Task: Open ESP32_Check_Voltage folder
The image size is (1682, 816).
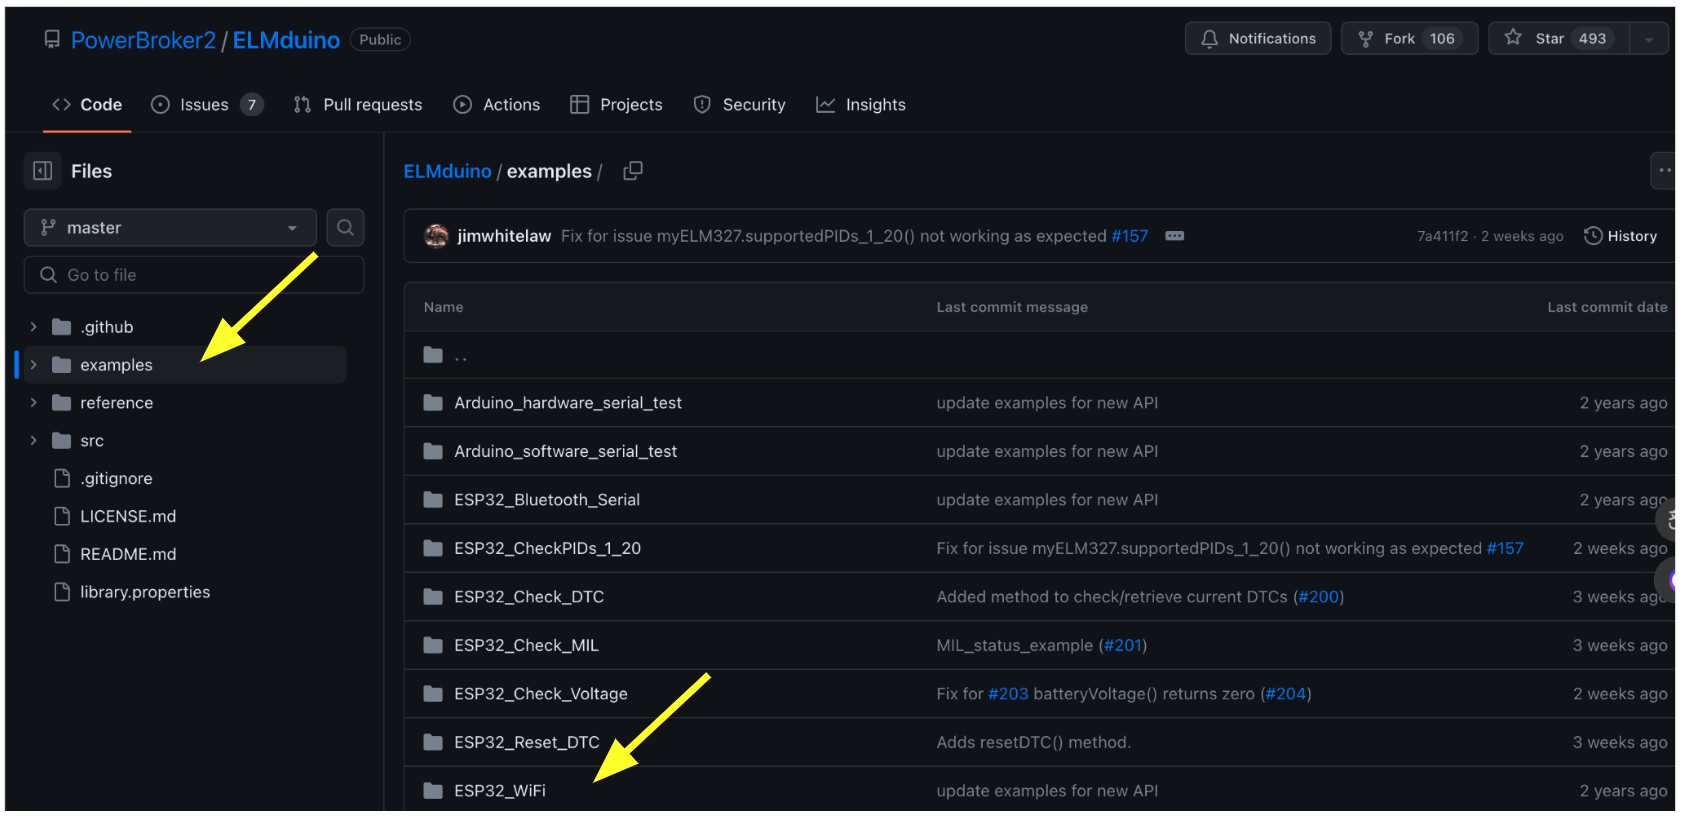Action: (x=541, y=694)
